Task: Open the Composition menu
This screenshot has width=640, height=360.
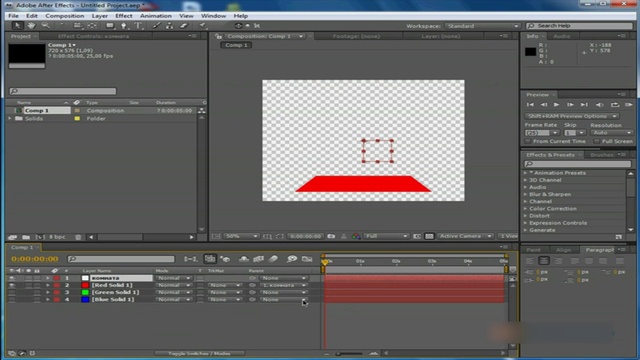Action: (x=64, y=16)
